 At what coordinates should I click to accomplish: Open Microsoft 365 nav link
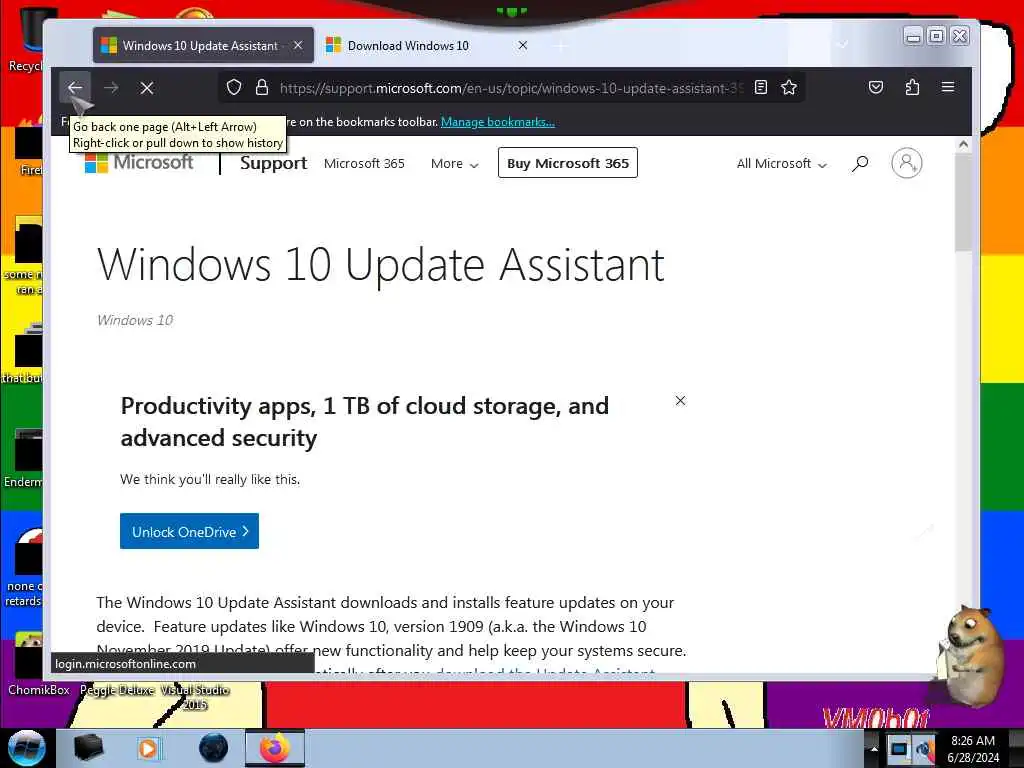(x=364, y=163)
